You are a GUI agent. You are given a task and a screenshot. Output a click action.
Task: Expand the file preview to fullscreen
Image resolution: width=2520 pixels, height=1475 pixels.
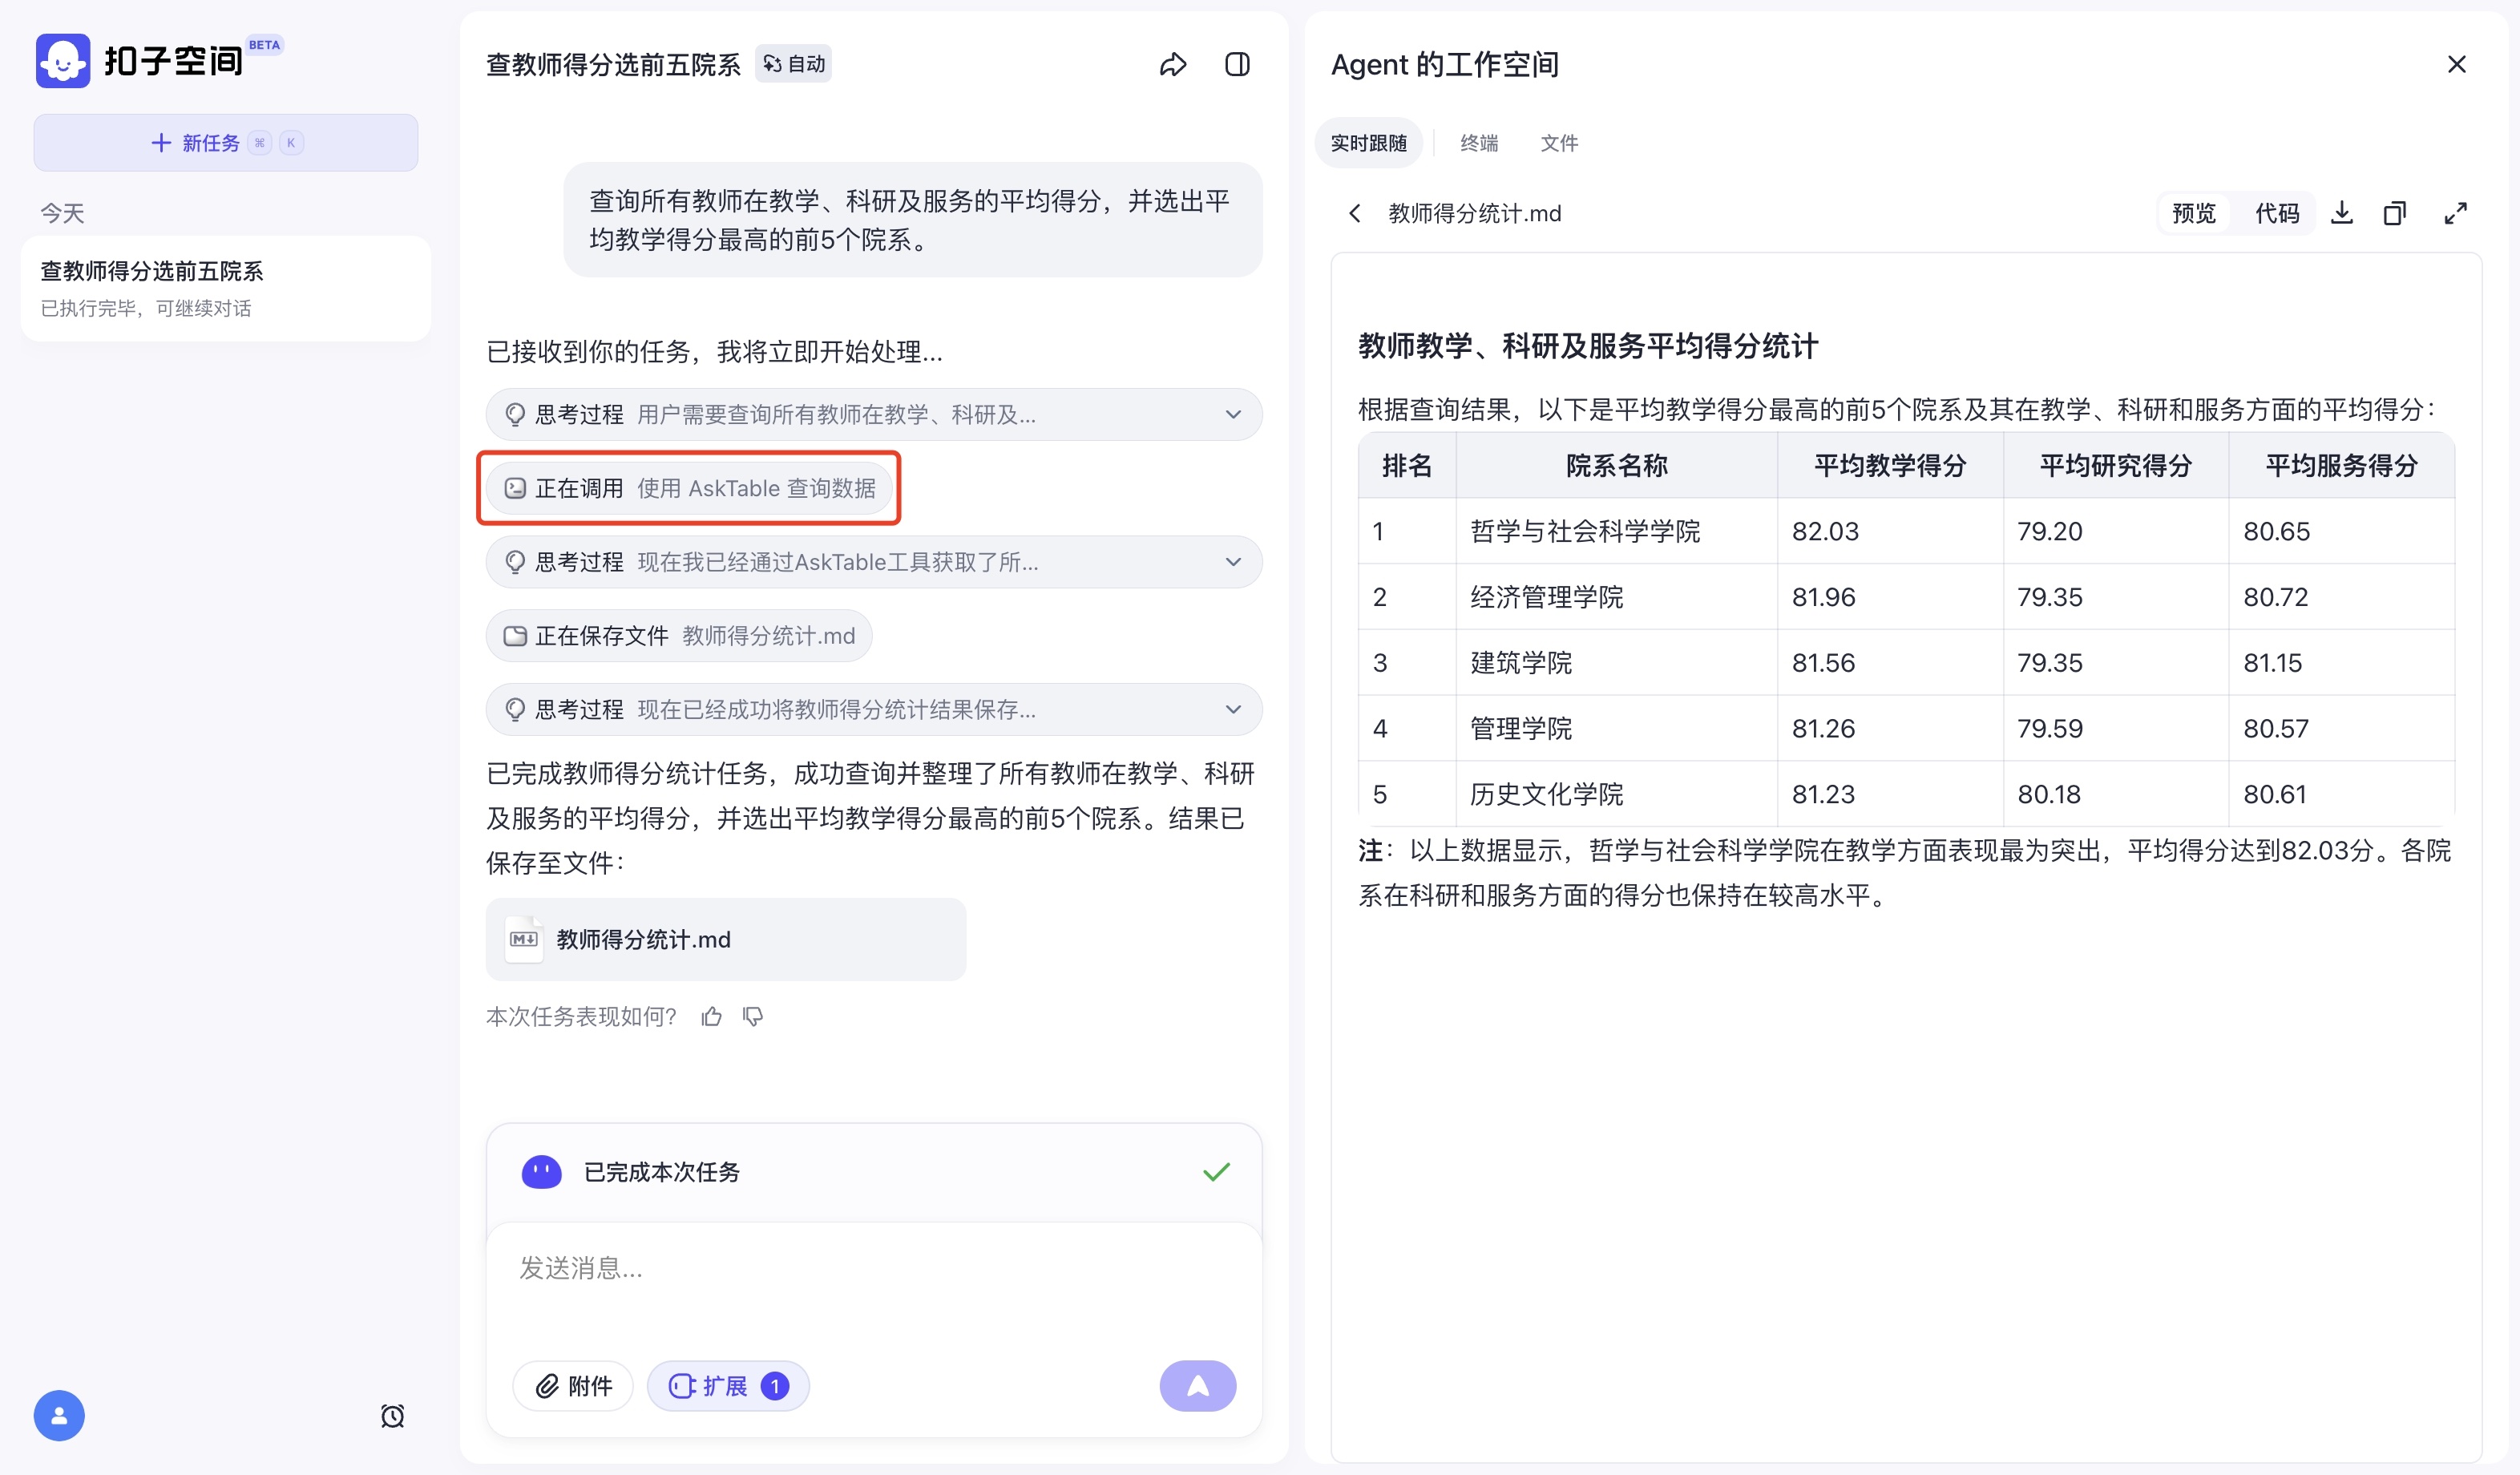coord(2457,213)
